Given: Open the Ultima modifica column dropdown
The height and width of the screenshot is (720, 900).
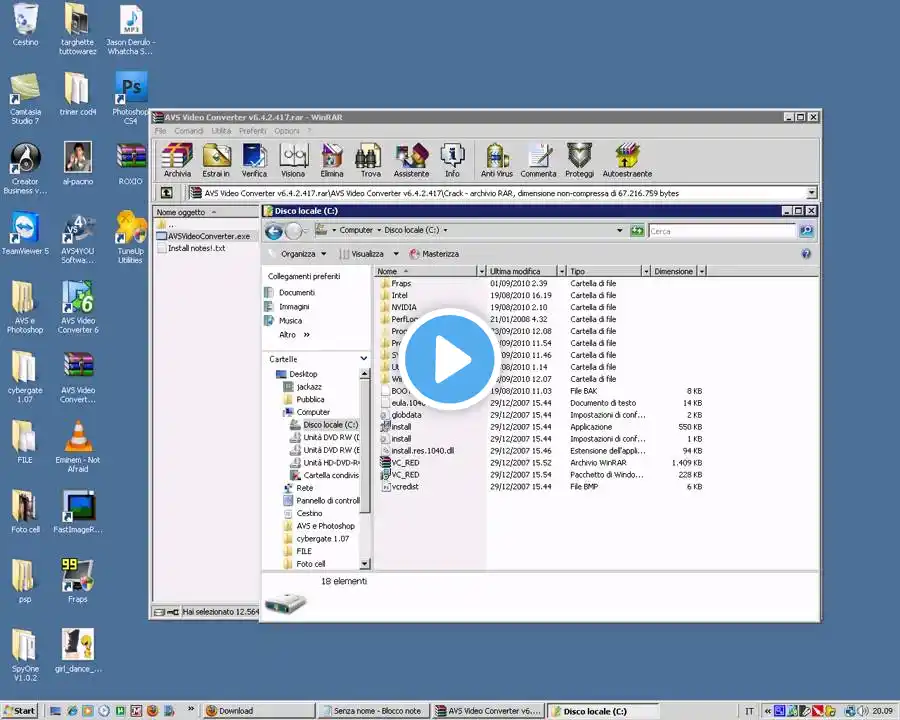Looking at the screenshot, I should tap(562, 271).
